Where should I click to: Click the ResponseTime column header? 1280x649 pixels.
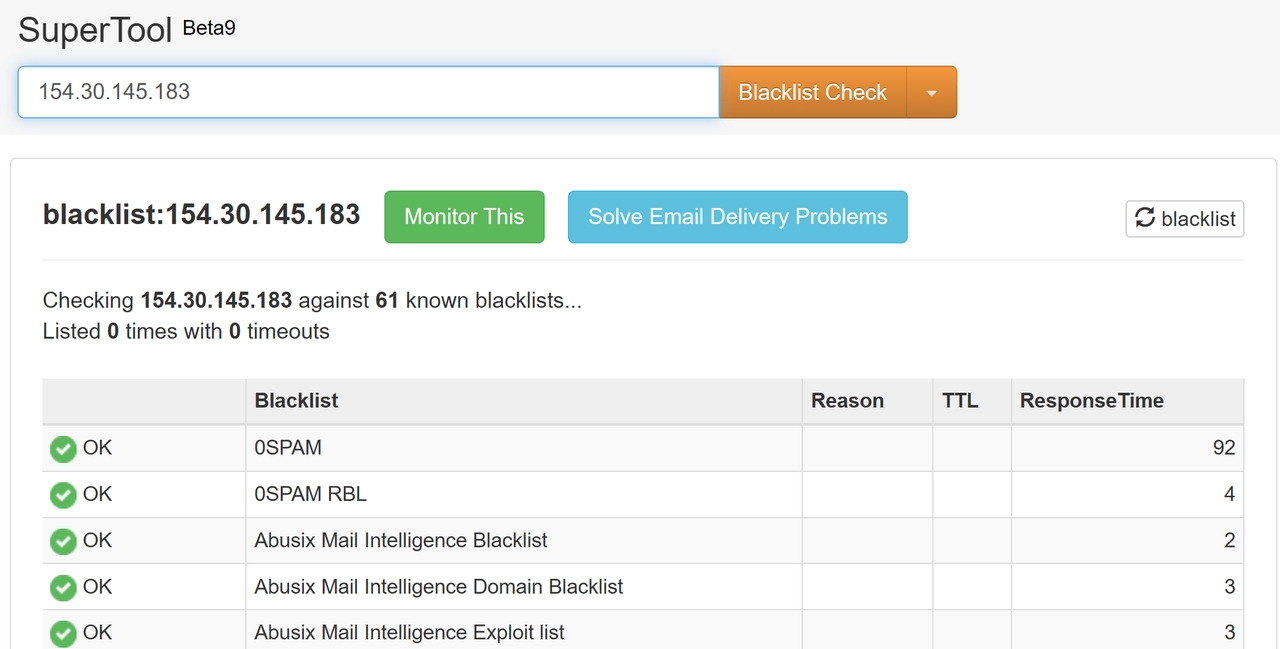pyautogui.click(x=1091, y=400)
